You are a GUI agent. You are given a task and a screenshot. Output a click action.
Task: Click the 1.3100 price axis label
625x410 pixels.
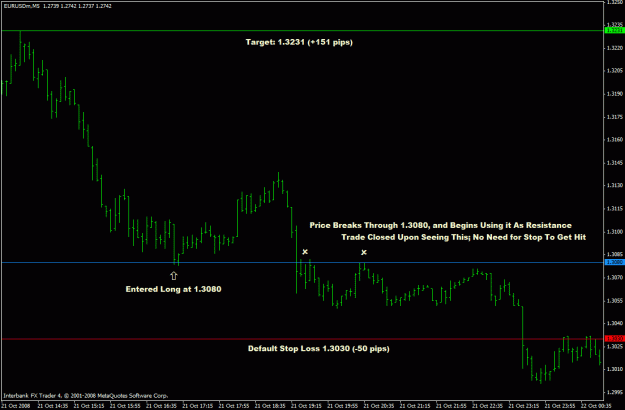pyautogui.click(x=615, y=231)
